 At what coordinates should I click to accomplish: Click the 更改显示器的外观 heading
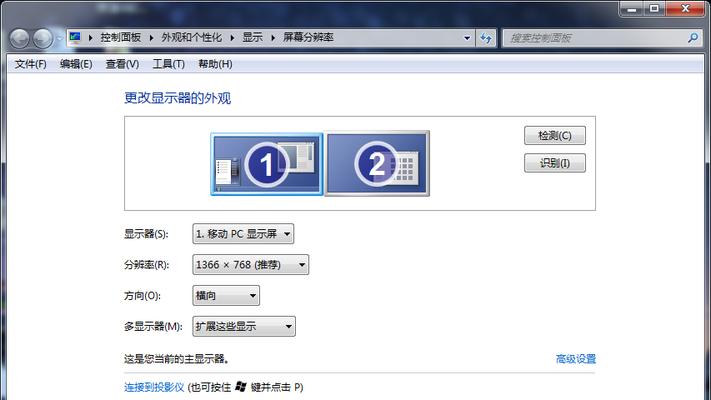coord(178,98)
